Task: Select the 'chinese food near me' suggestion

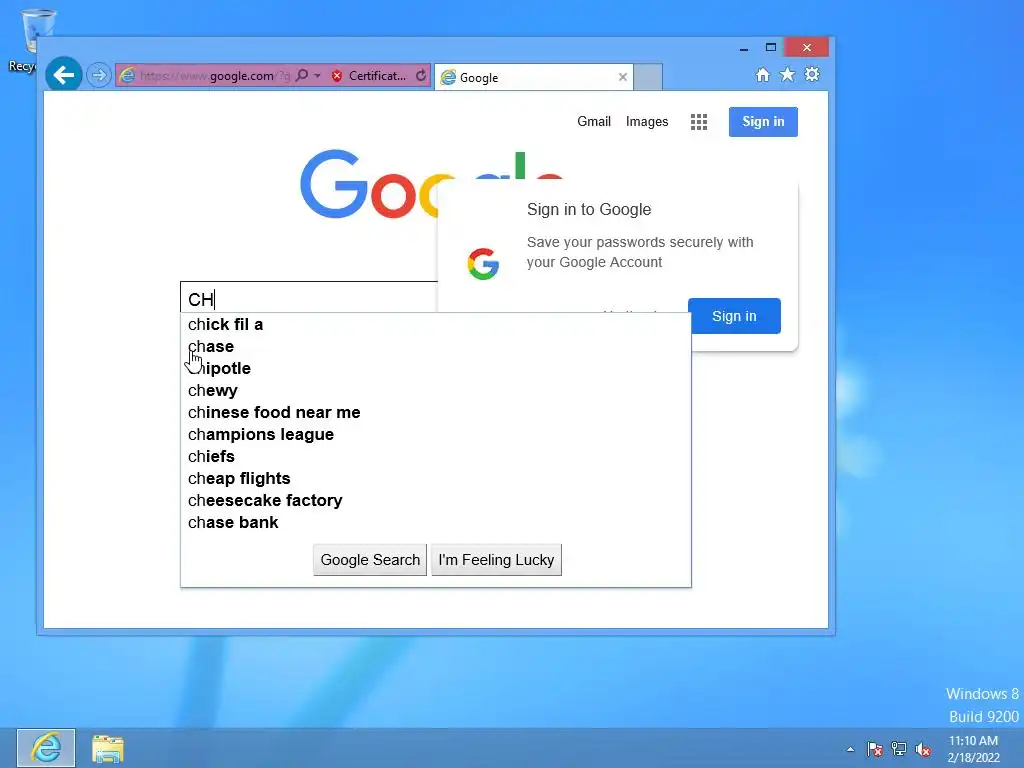Action: point(436,413)
